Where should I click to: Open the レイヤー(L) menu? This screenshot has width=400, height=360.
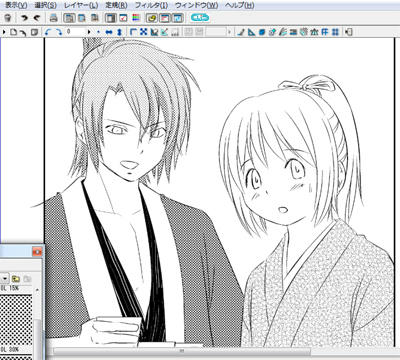[81, 5]
